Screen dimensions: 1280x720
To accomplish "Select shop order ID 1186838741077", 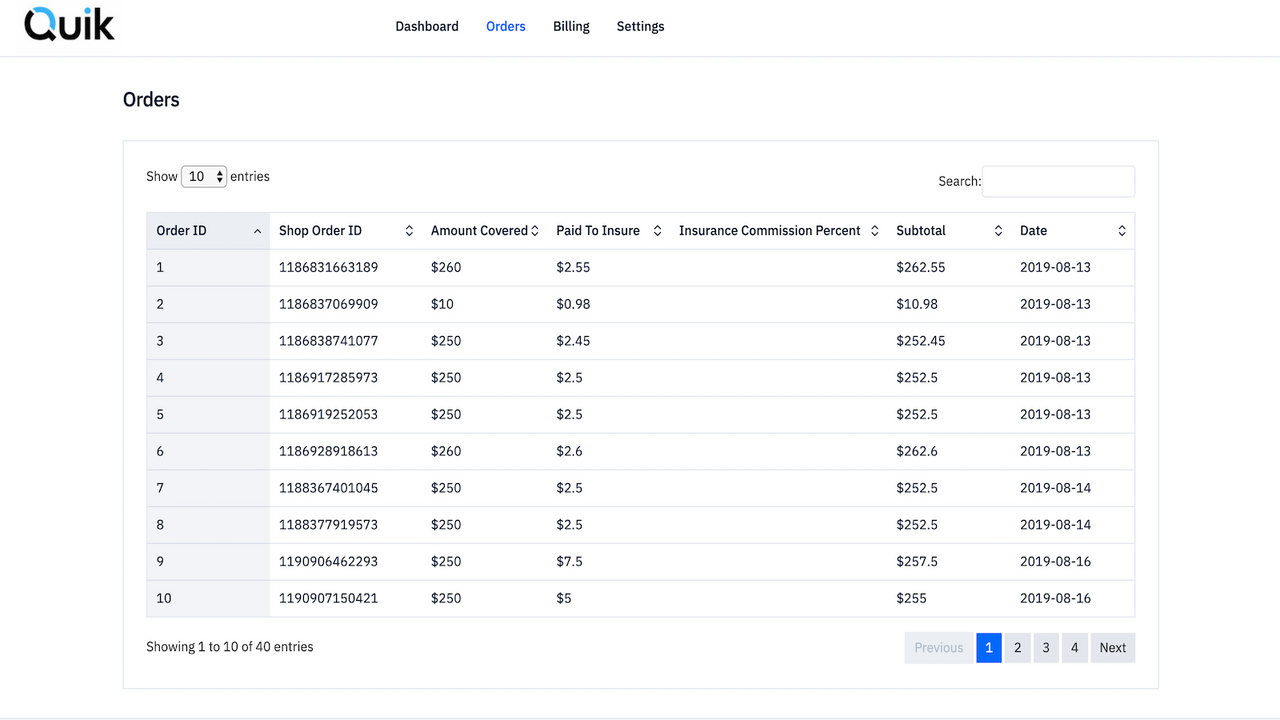I will pos(328,341).
